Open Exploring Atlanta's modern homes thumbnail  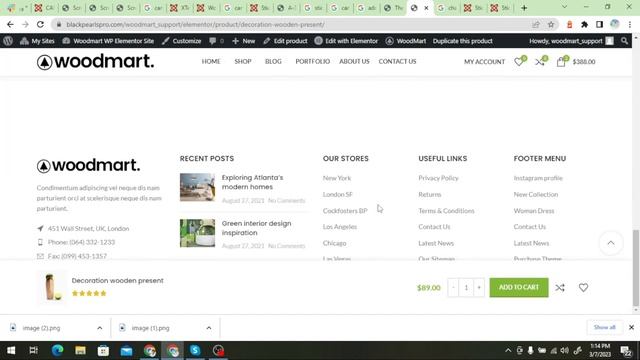pos(198,187)
